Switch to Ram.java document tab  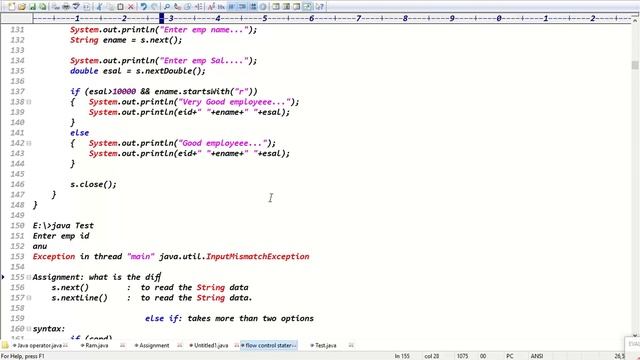(x=97, y=345)
